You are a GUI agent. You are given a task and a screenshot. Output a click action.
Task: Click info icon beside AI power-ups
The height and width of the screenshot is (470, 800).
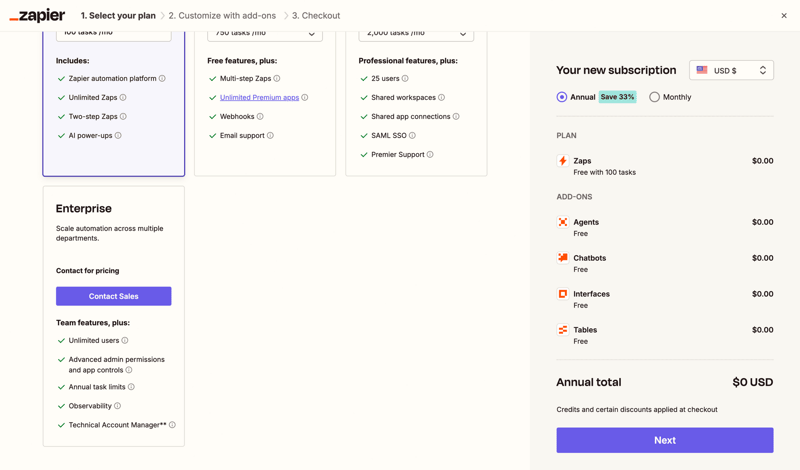click(x=118, y=136)
